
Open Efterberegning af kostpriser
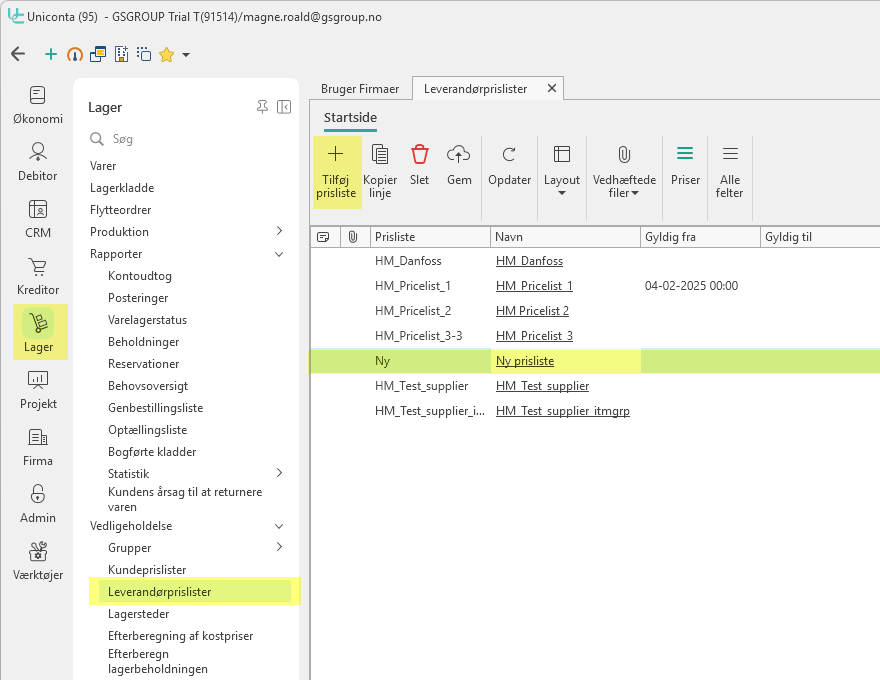[180, 636]
